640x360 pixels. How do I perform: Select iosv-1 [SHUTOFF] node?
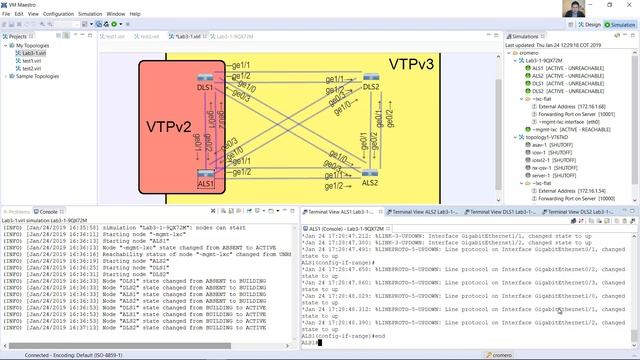coord(549,153)
